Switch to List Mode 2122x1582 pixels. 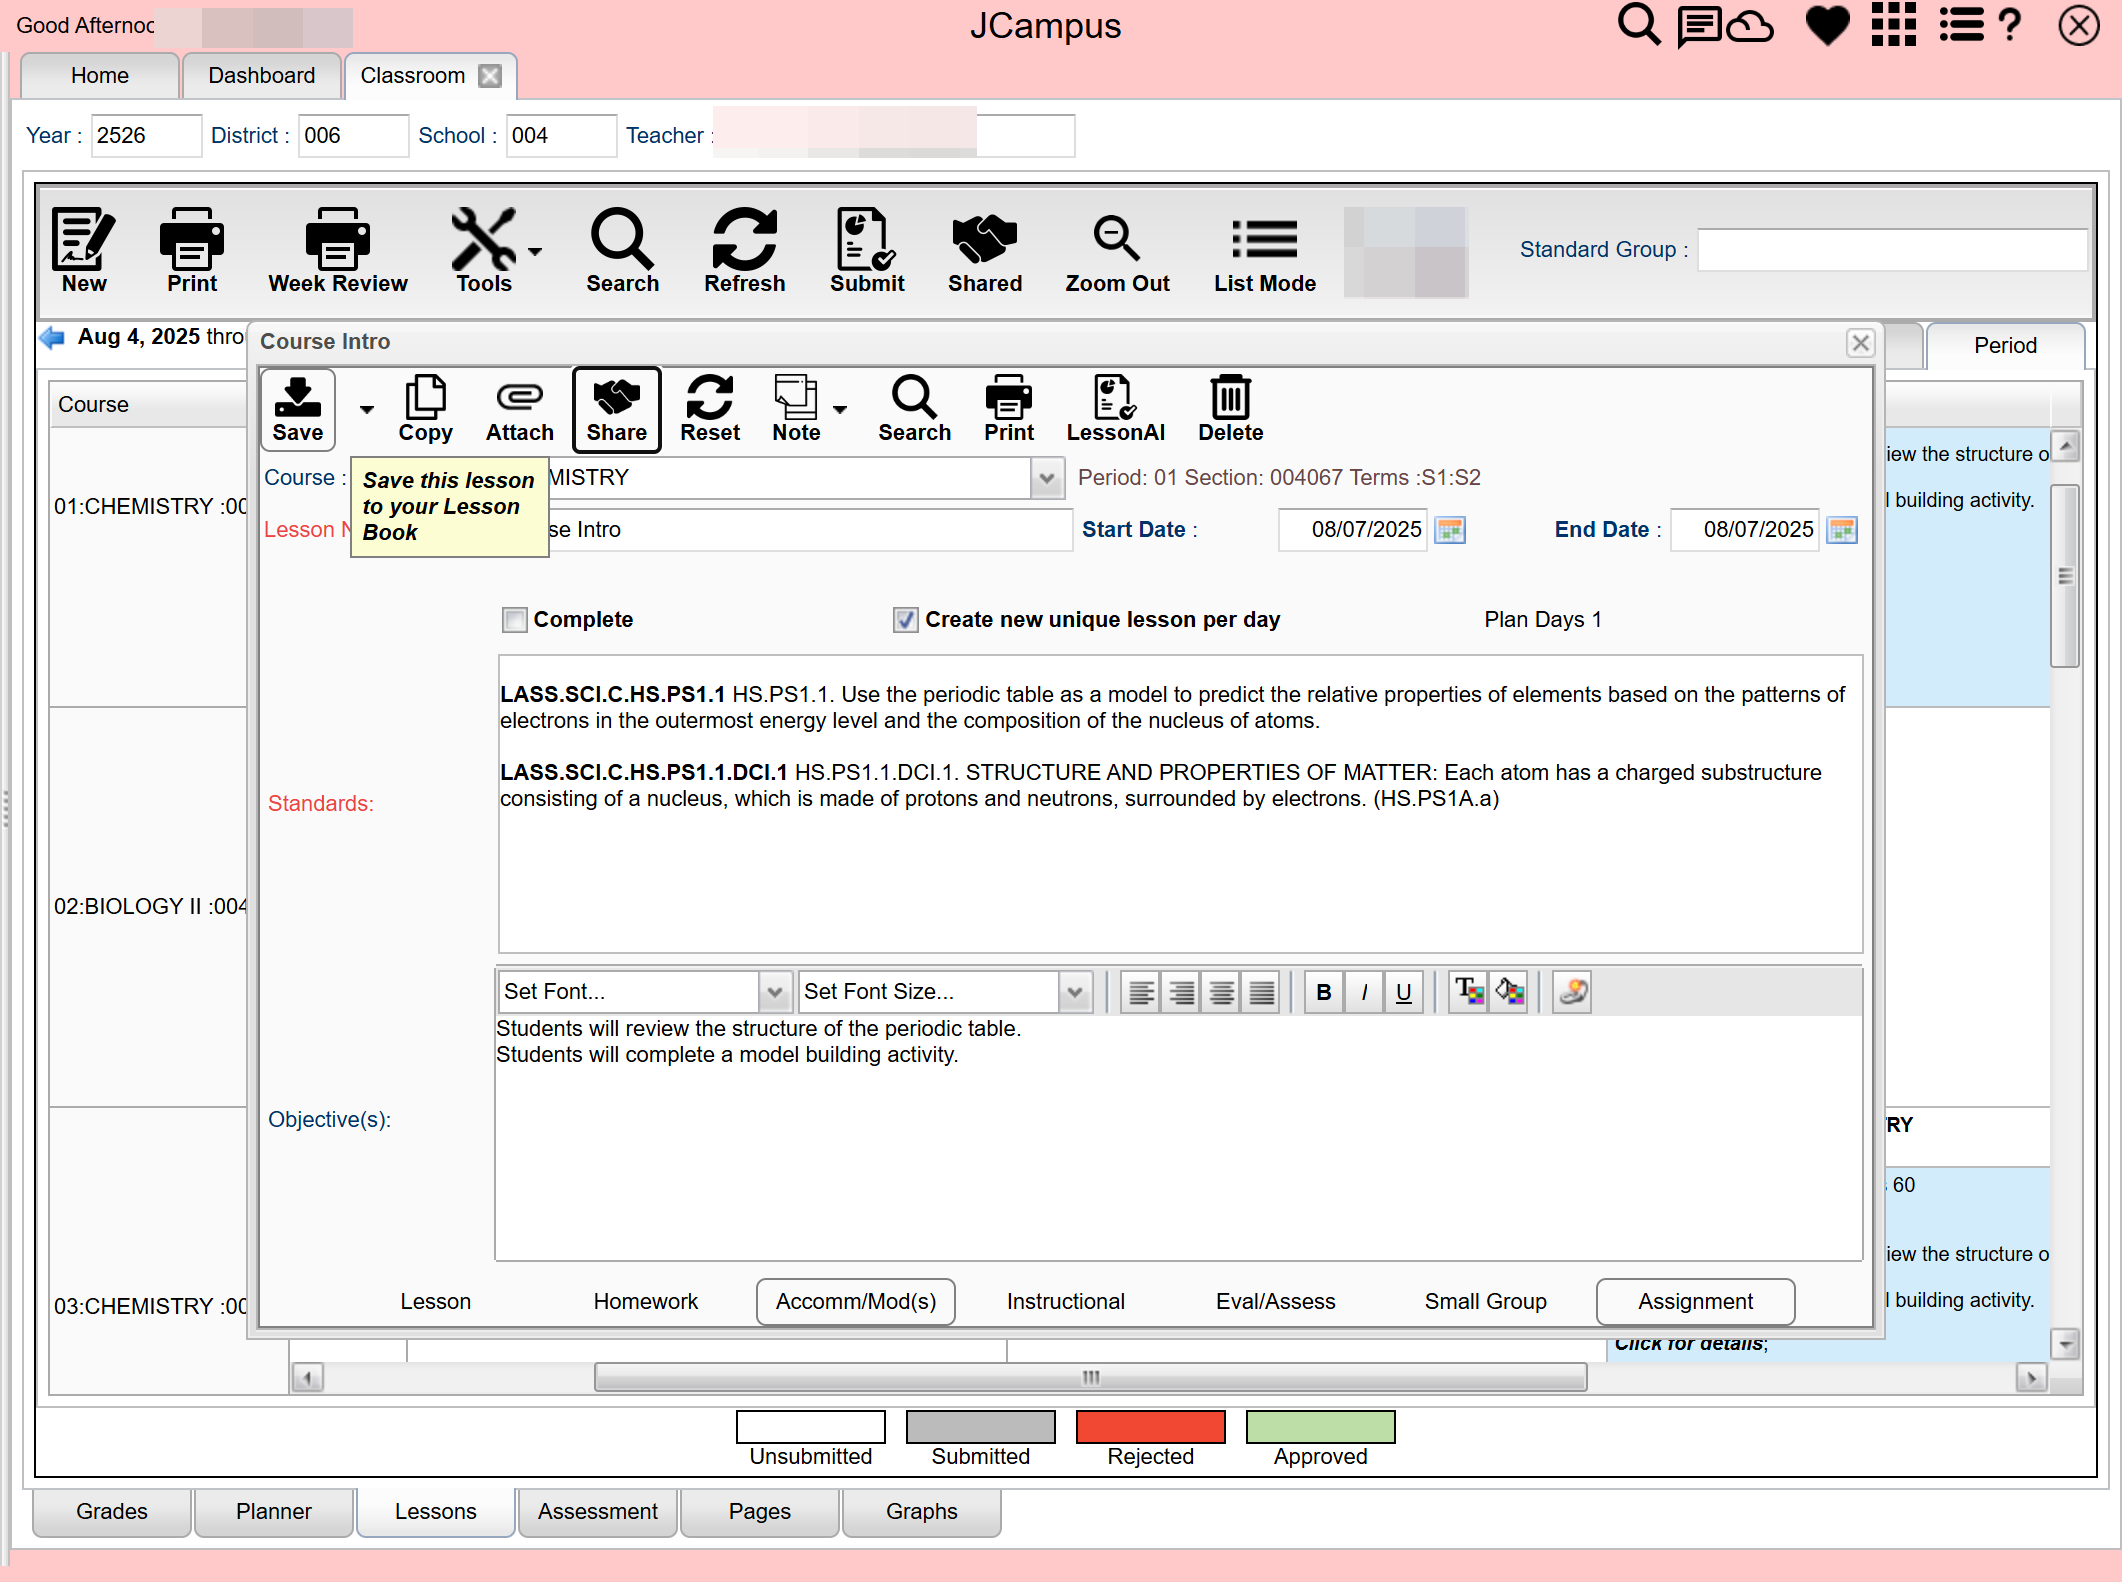tap(1265, 251)
